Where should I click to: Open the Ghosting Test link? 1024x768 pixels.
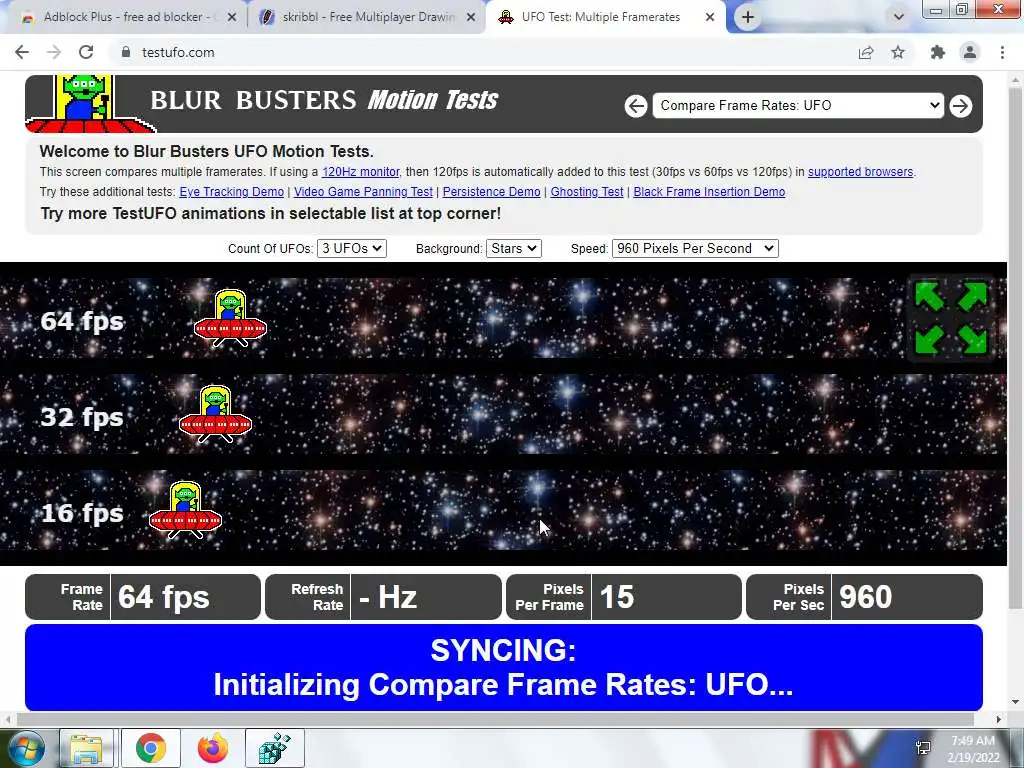[x=586, y=191]
